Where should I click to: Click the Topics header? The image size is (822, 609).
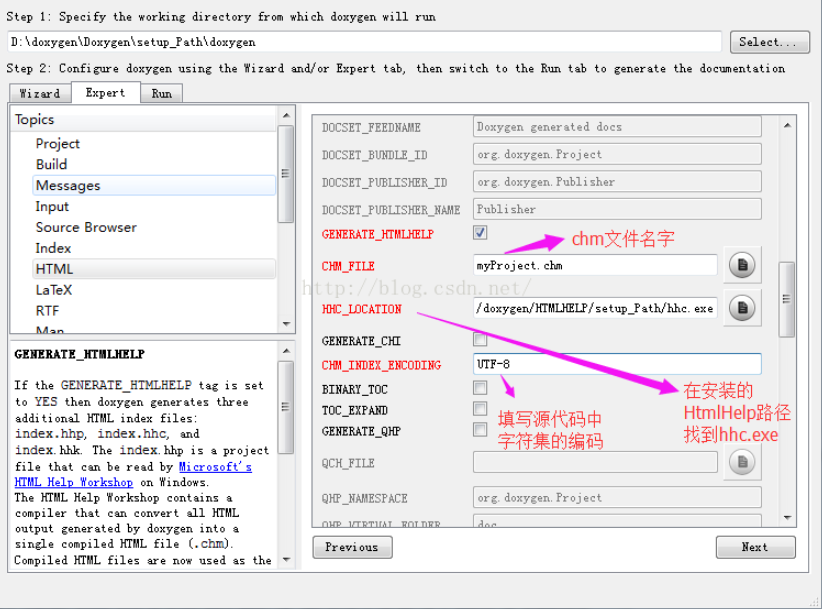34,119
